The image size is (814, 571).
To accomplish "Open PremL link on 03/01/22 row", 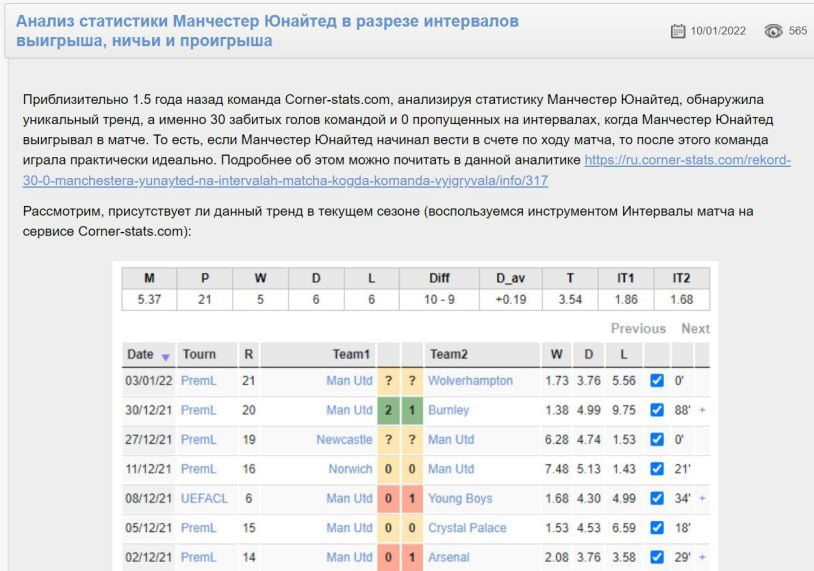I will [198, 380].
